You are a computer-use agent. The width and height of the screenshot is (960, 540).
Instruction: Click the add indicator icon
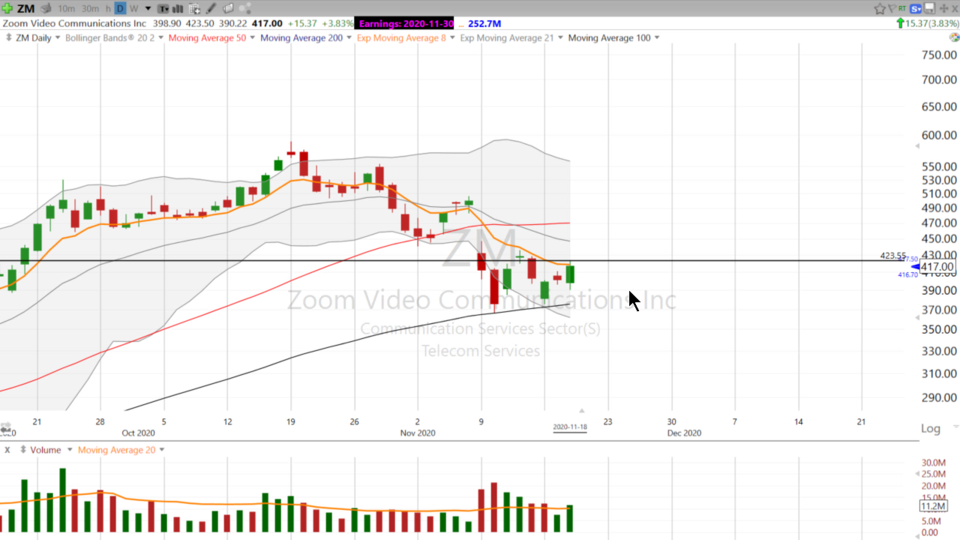point(195,9)
